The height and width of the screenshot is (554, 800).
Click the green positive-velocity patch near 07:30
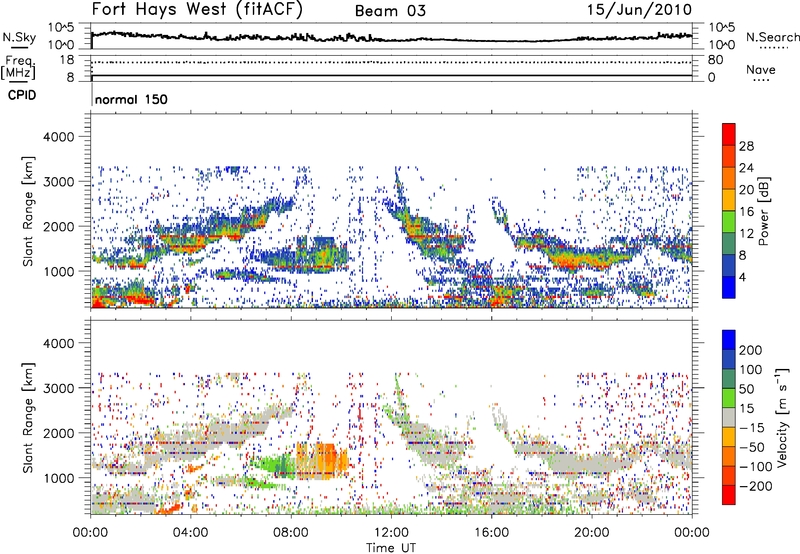tap(277, 464)
